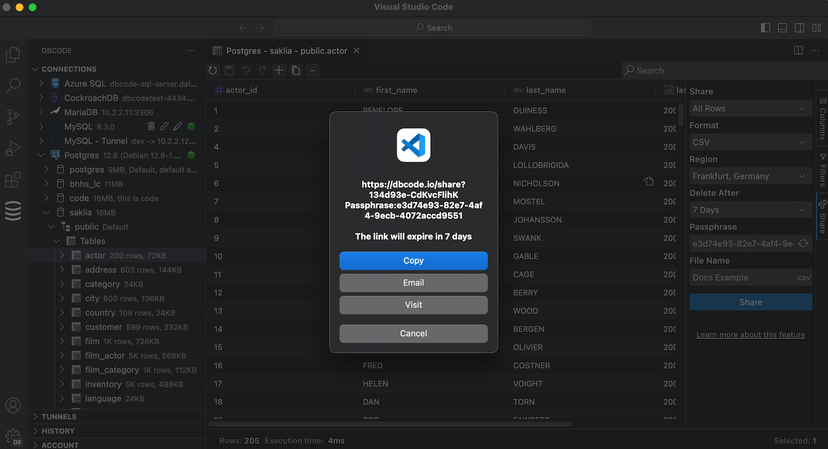Edit the MySQL 8.3.0 connection pencil icon
This screenshot has width=828, height=449.
point(178,126)
